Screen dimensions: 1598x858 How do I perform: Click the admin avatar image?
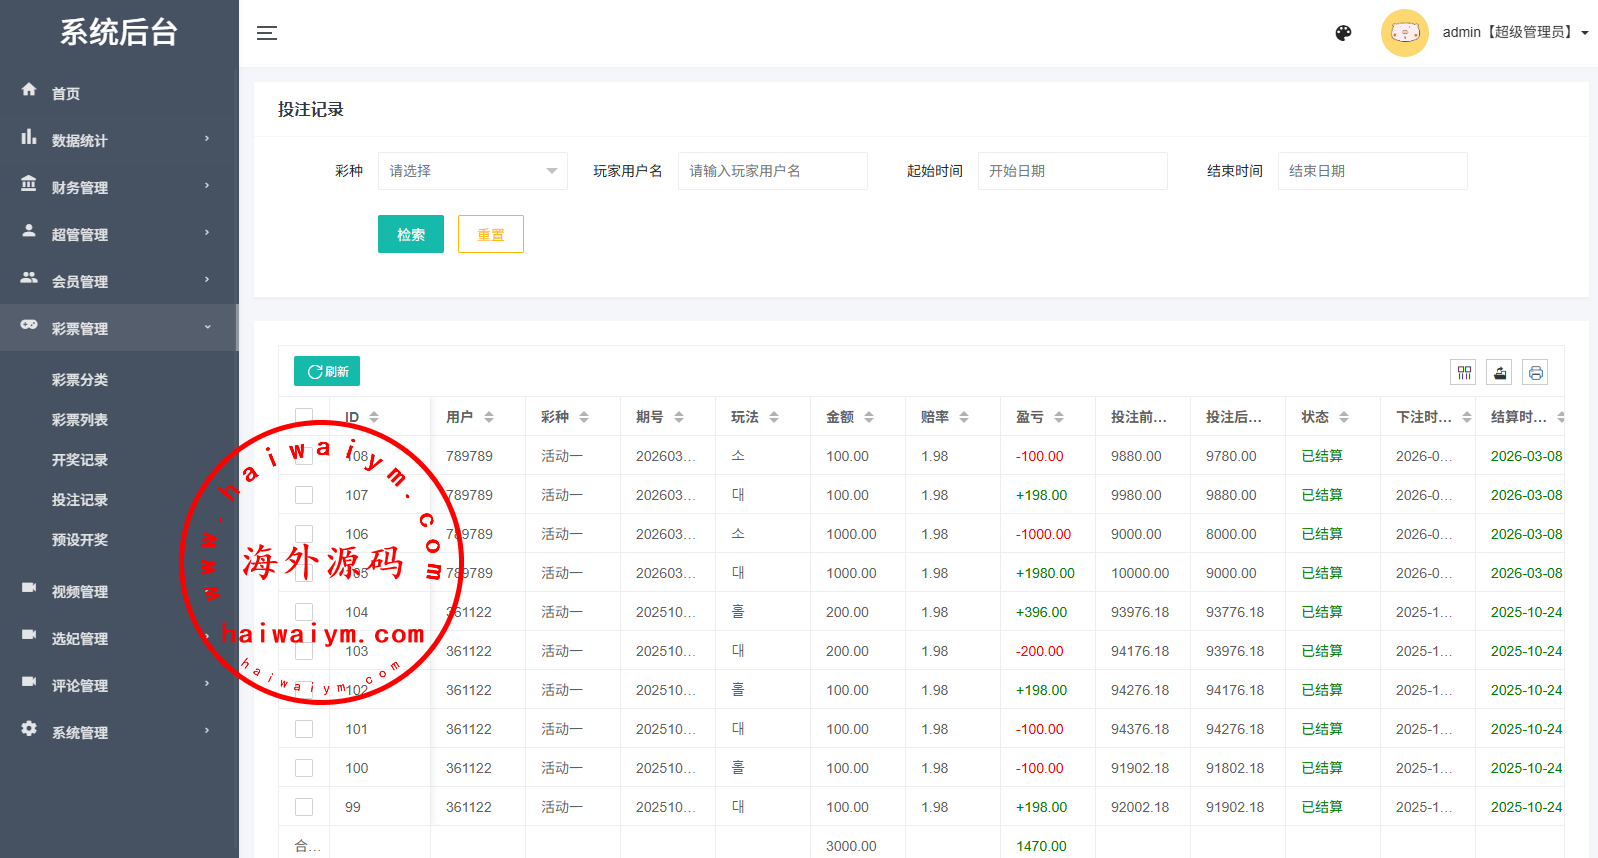pyautogui.click(x=1404, y=33)
